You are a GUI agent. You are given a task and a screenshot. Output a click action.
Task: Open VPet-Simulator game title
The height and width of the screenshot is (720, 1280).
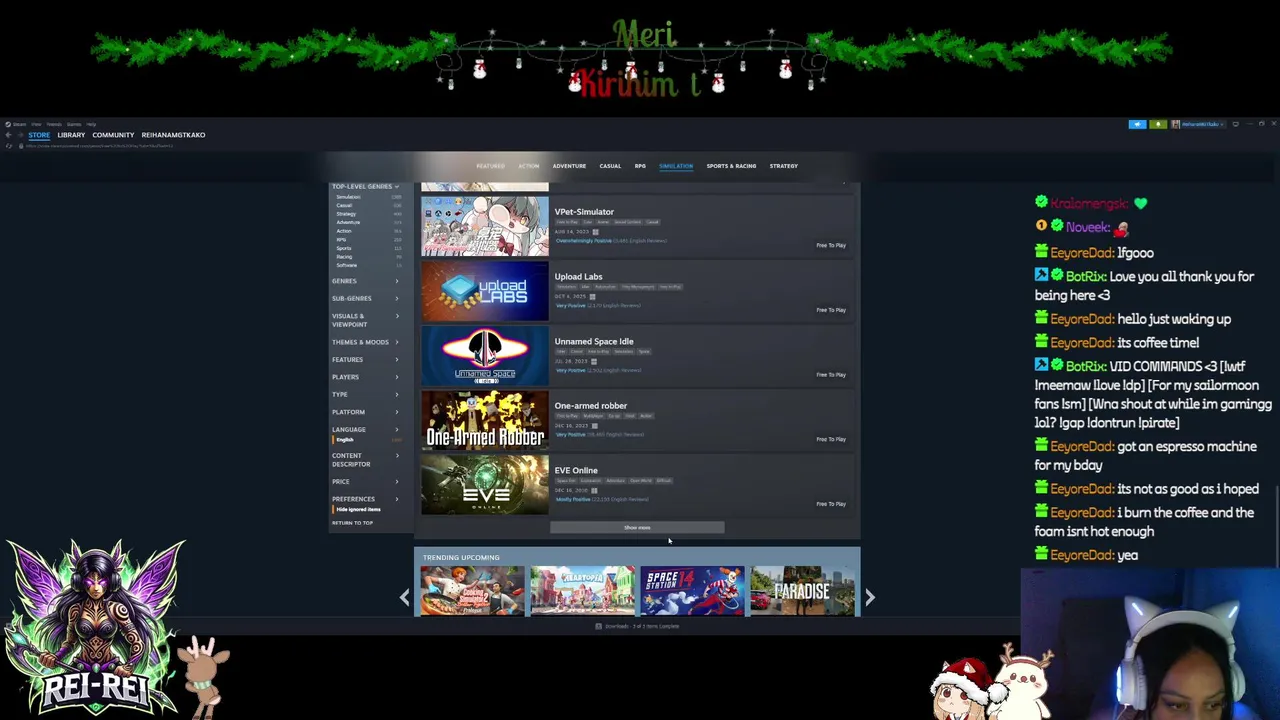pos(584,212)
